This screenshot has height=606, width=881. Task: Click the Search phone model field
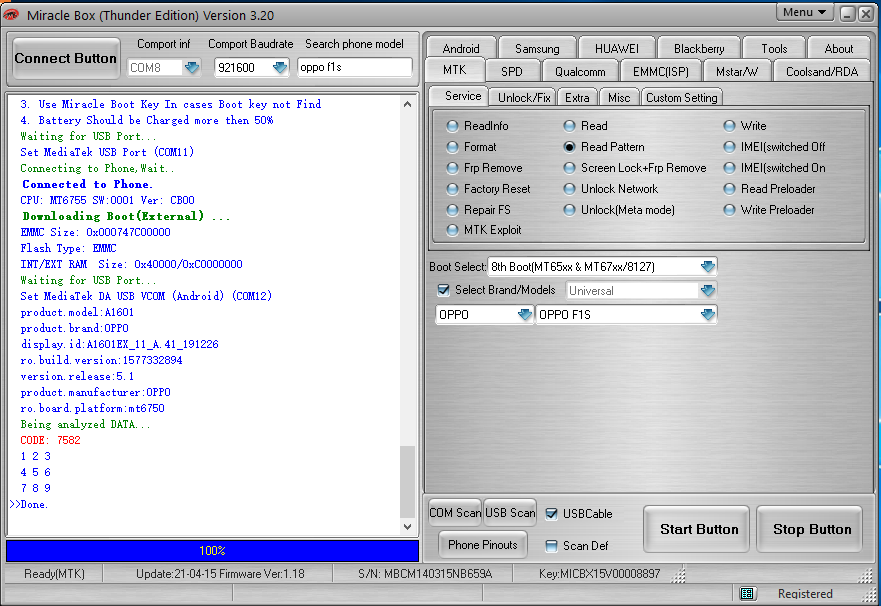[355, 67]
